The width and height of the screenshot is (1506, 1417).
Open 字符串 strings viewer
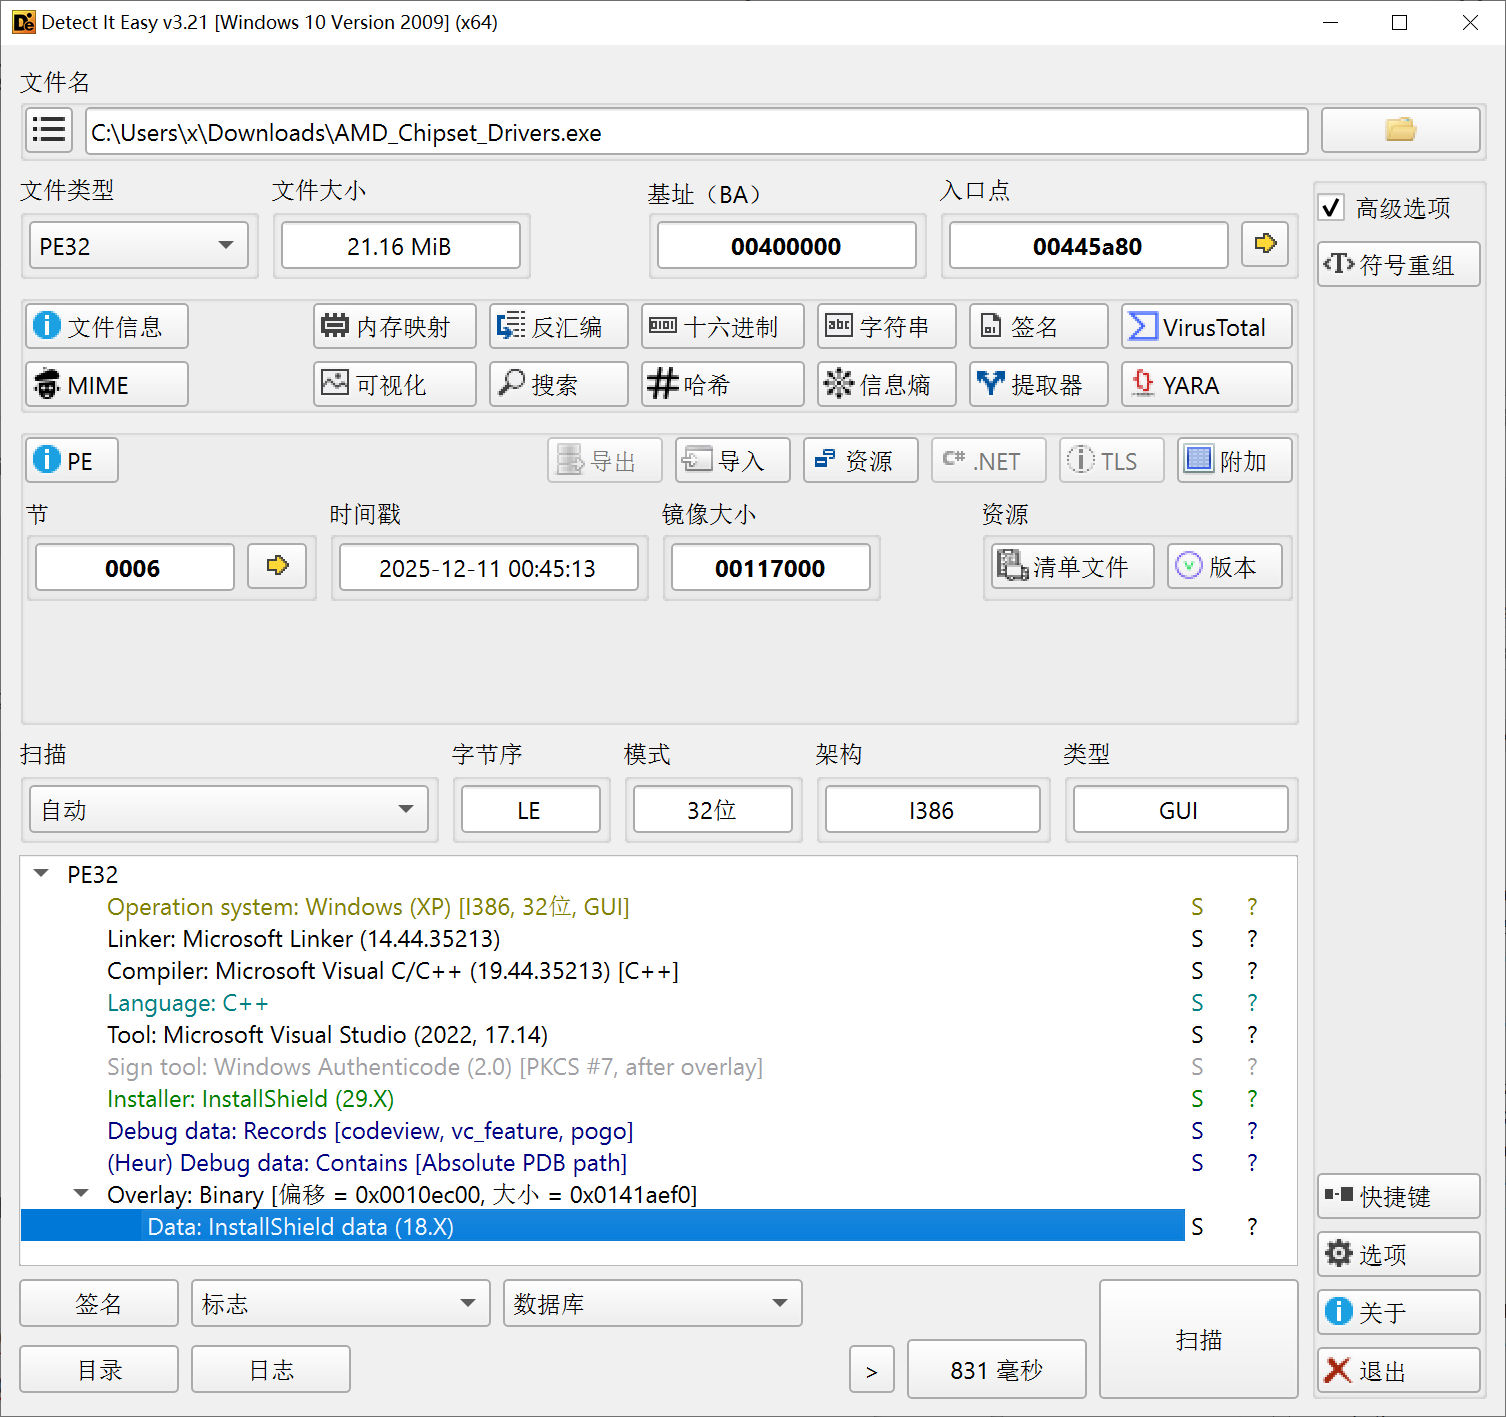tap(887, 327)
